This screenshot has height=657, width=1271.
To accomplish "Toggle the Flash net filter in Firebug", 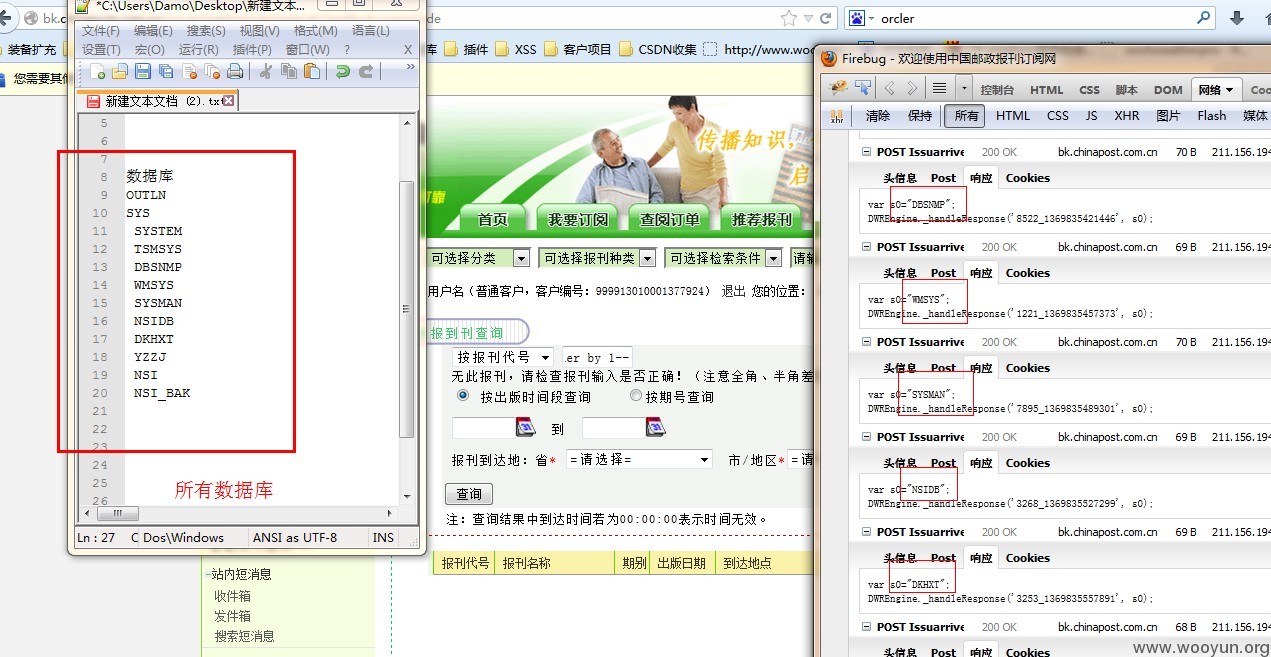I will pos(1212,116).
